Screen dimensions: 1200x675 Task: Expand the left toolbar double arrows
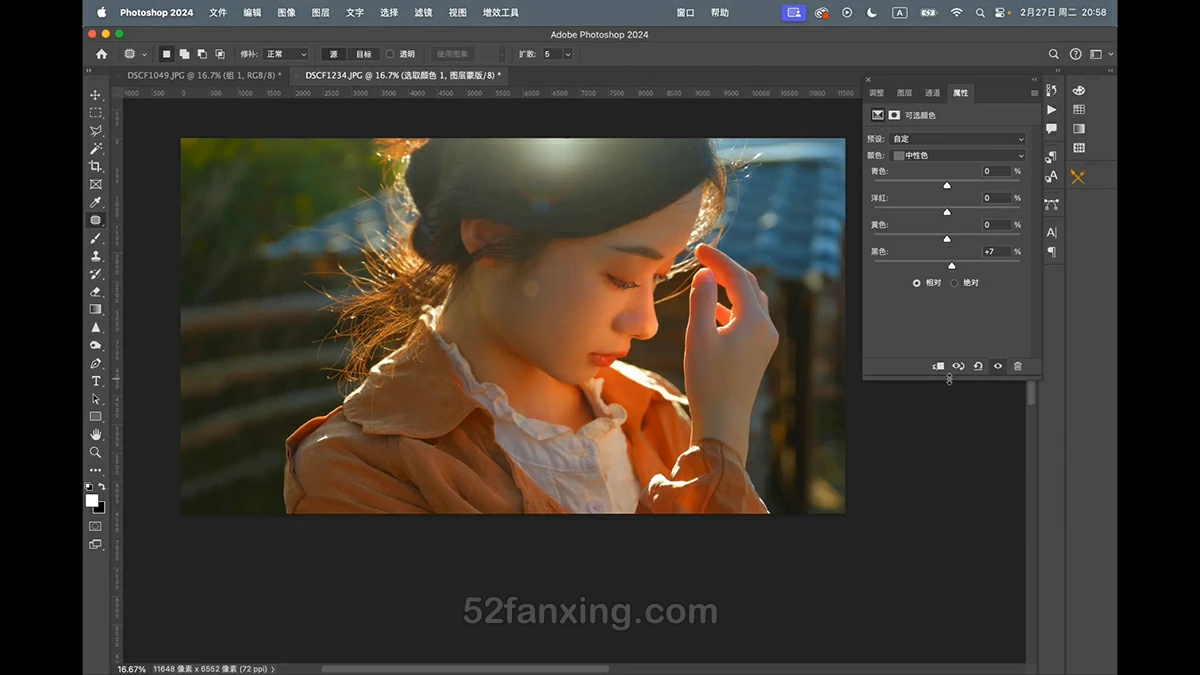(88, 72)
